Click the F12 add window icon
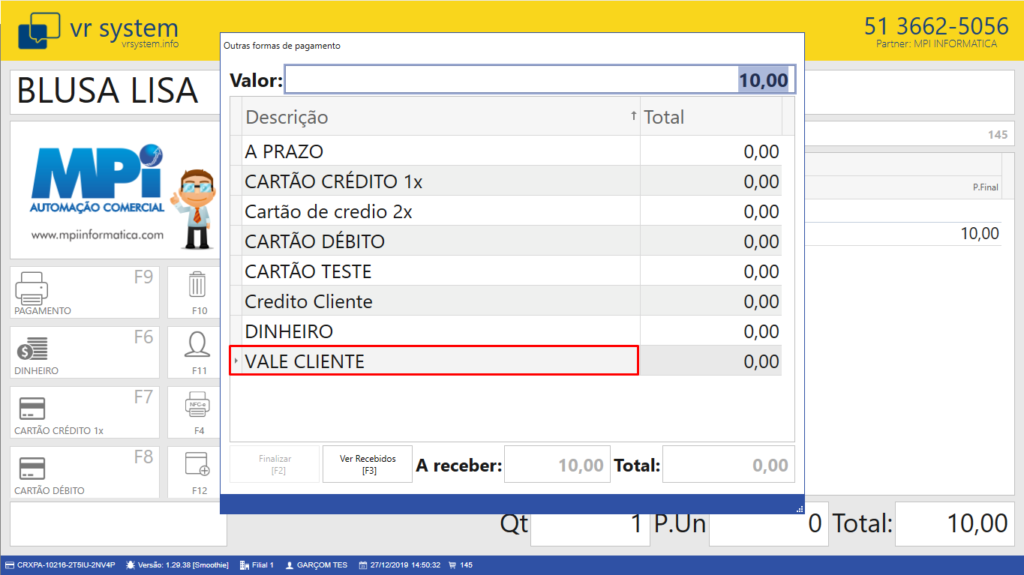The height and width of the screenshot is (575, 1024). [x=197, y=466]
